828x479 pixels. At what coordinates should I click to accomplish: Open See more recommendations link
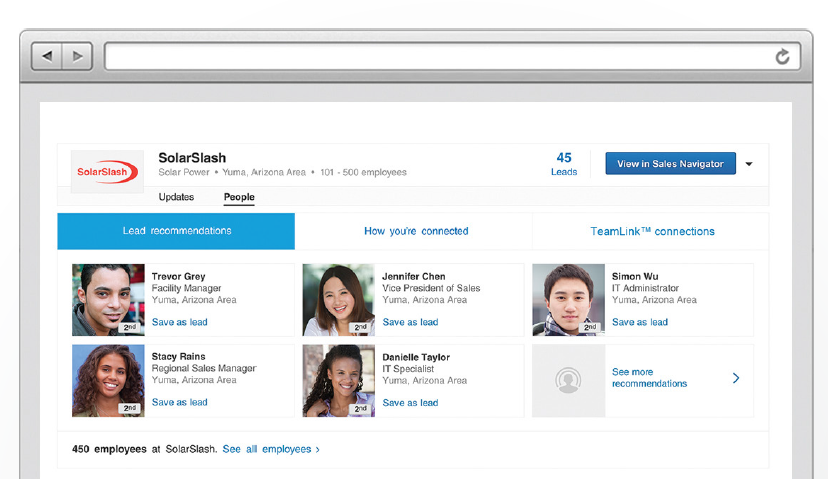pos(649,378)
